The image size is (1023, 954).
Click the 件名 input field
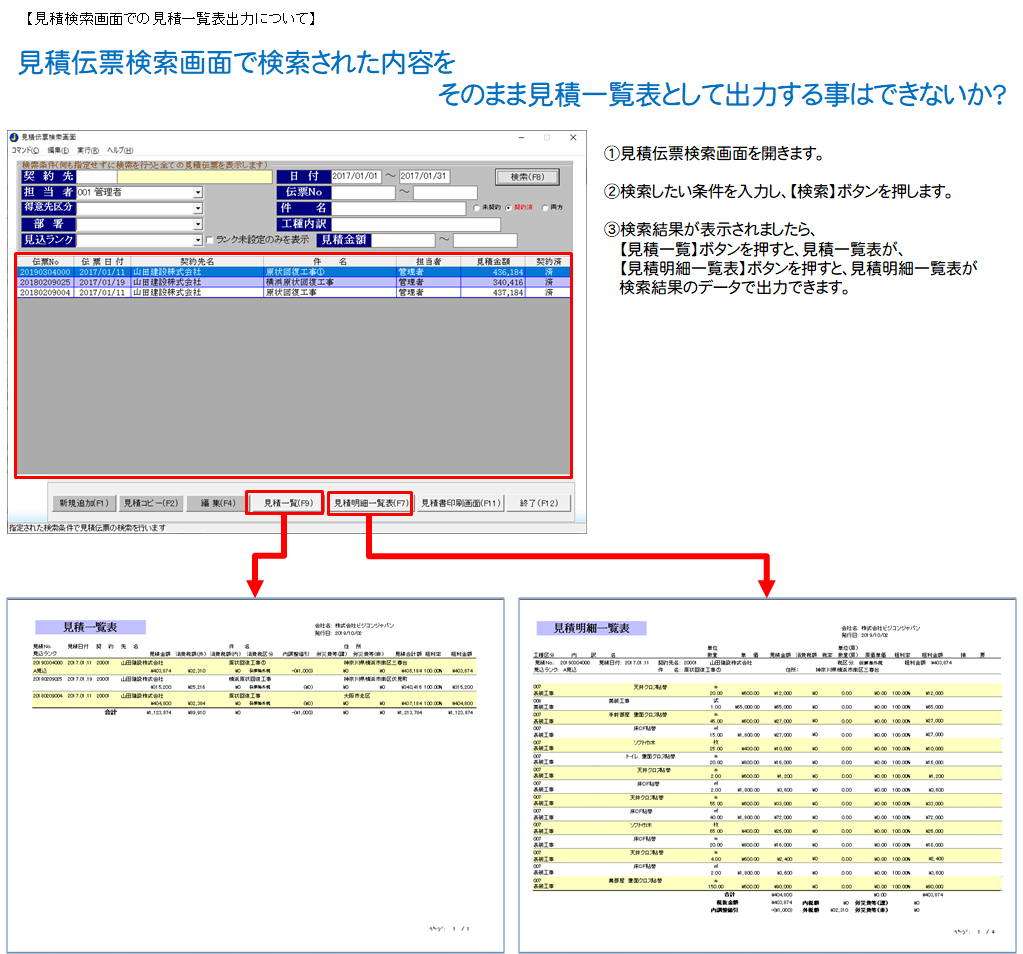pyautogui.click(x=400, y=208)
